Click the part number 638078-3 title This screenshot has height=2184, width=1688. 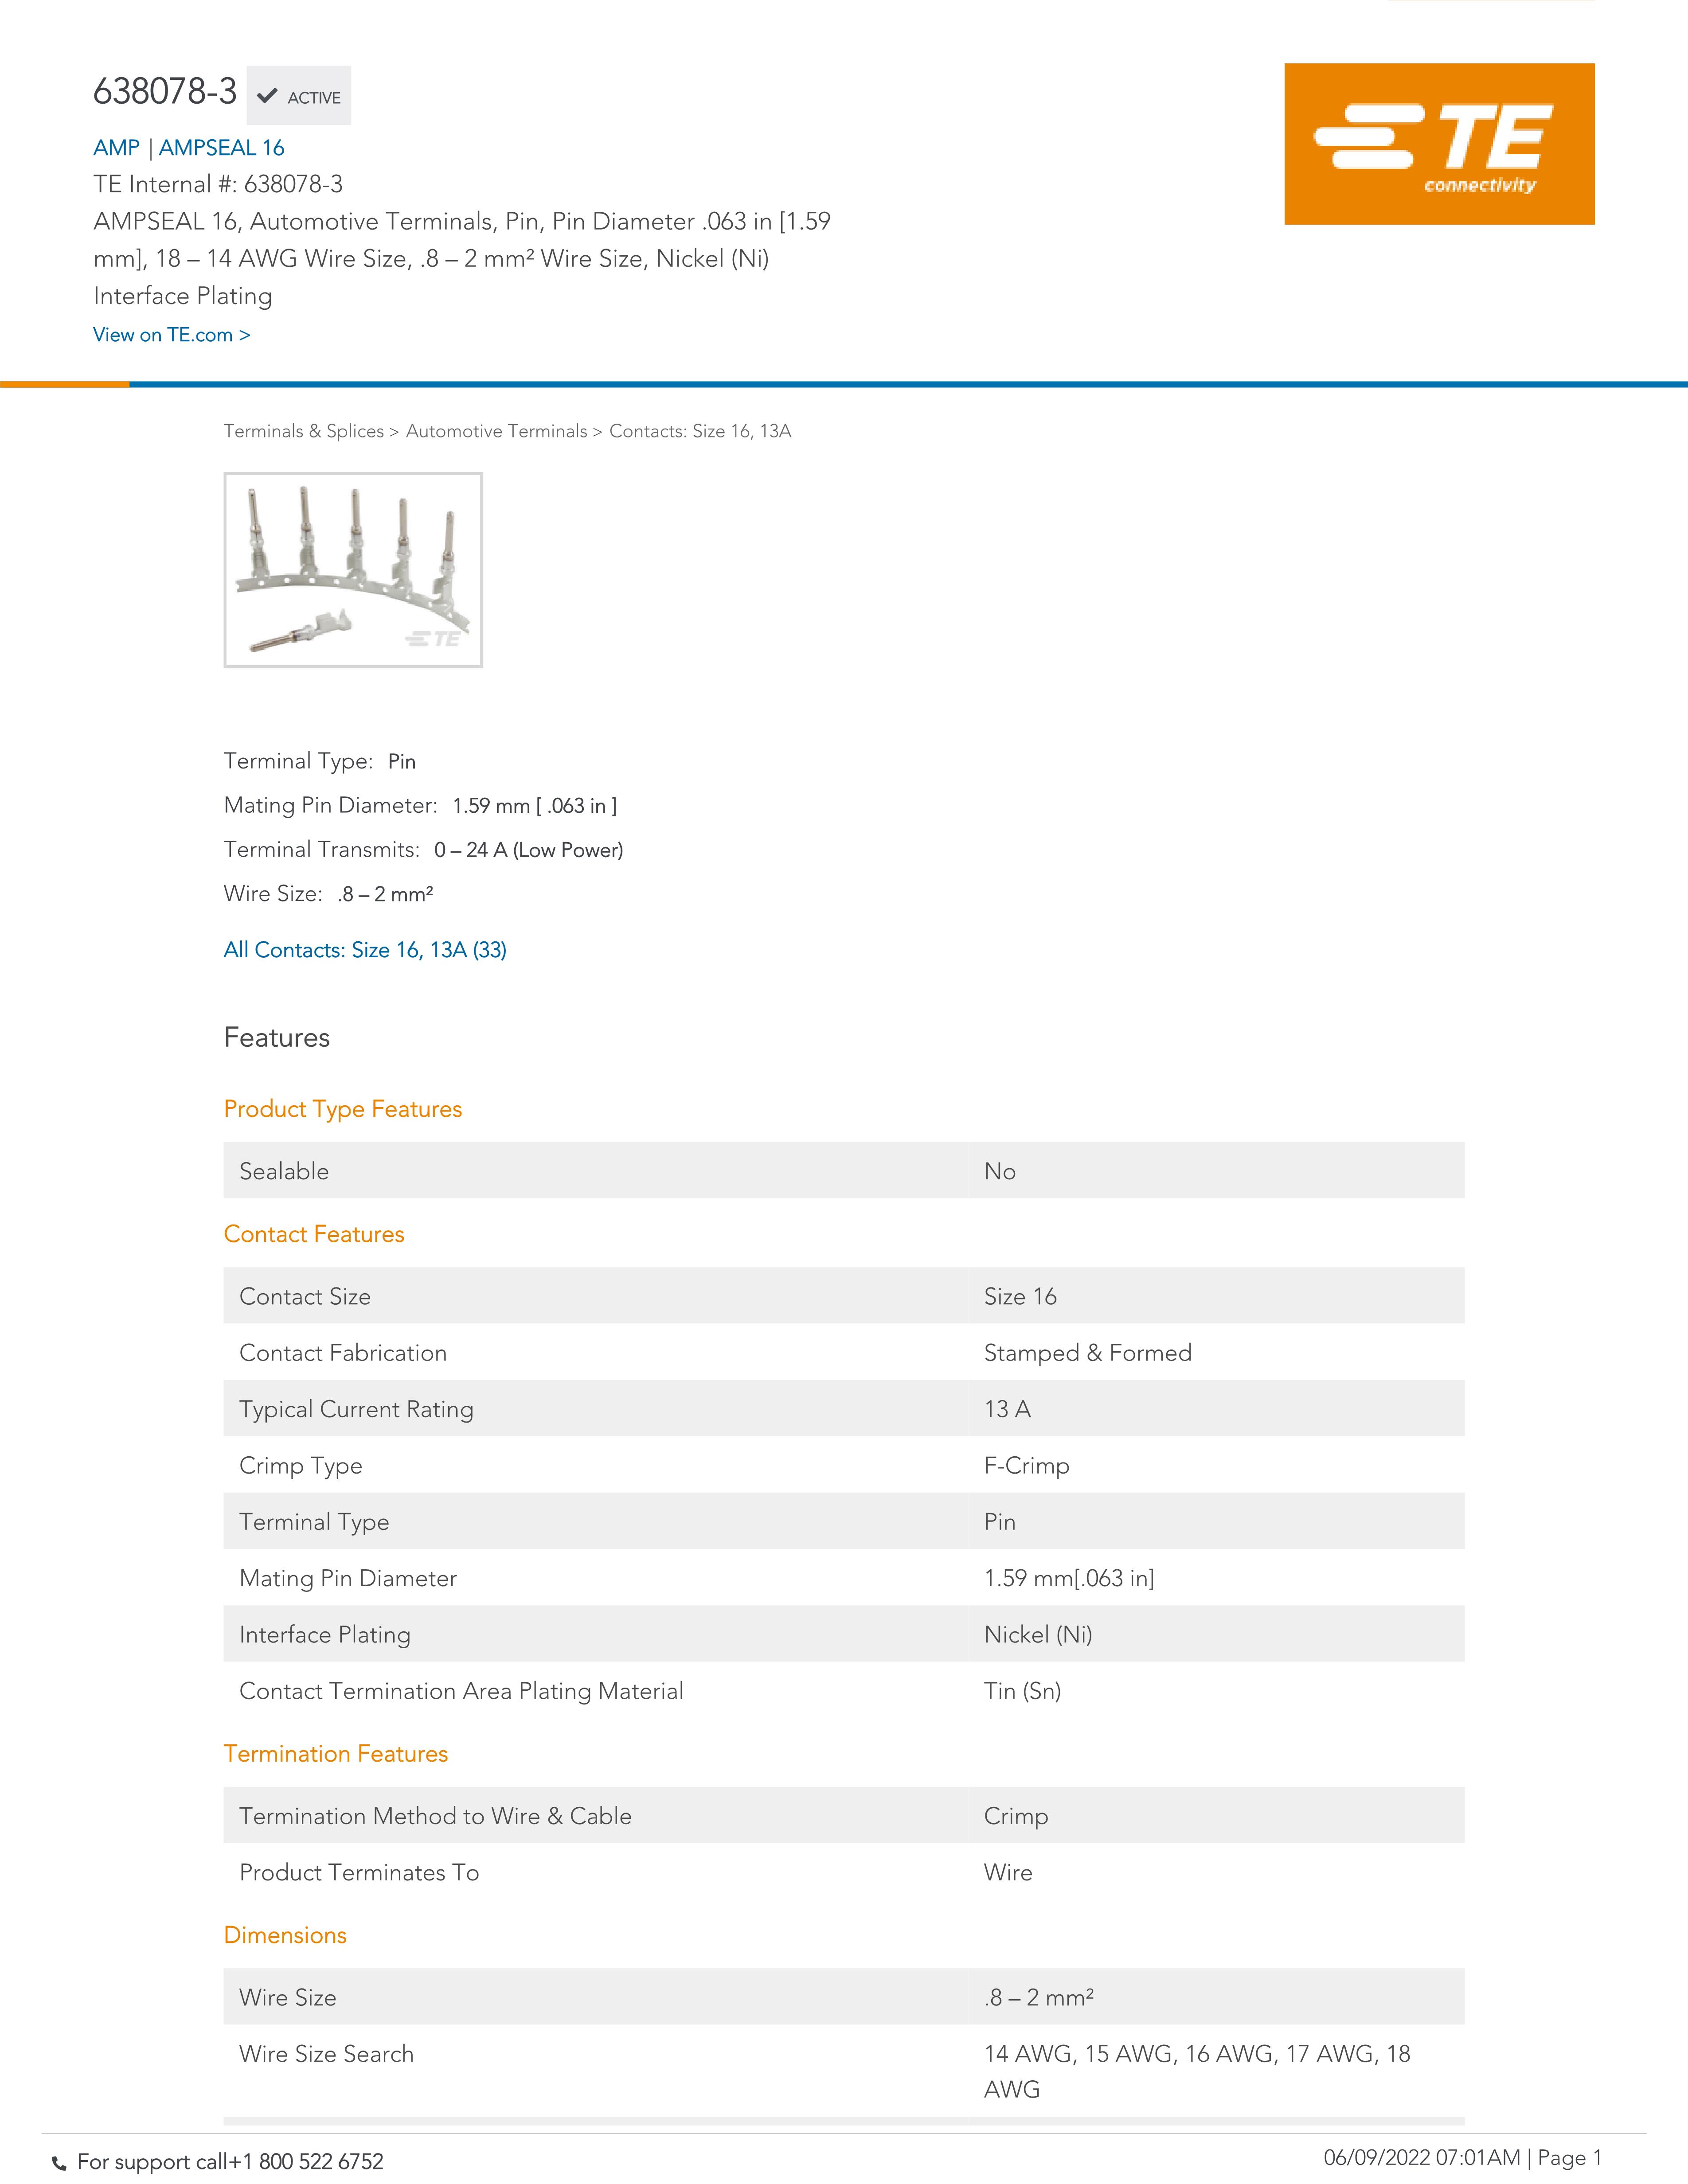coord(165,92)
